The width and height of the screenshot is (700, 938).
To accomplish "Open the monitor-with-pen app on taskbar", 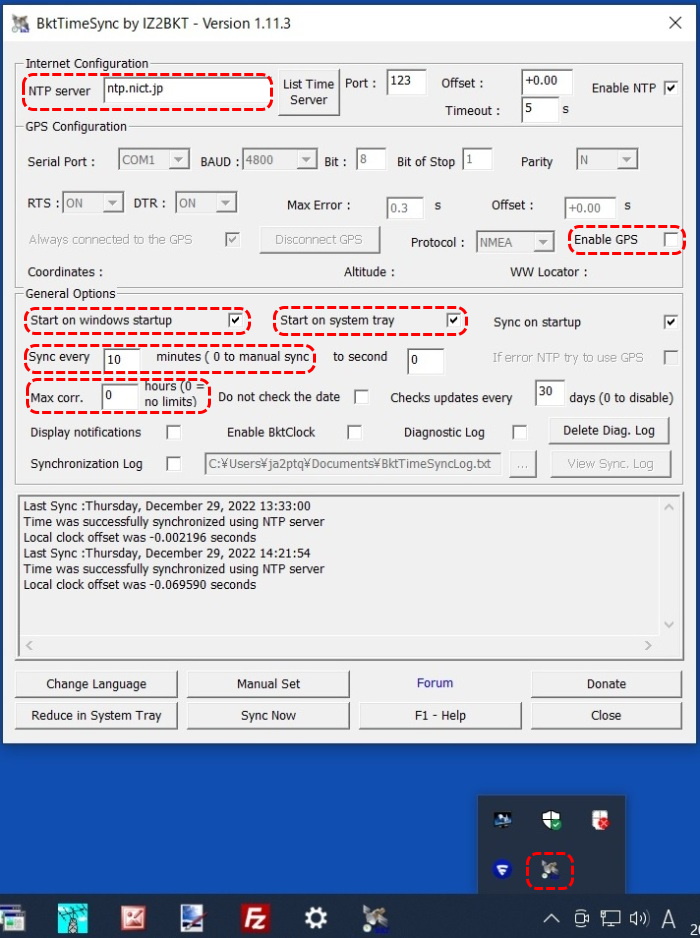I will (x=194, y=918).
